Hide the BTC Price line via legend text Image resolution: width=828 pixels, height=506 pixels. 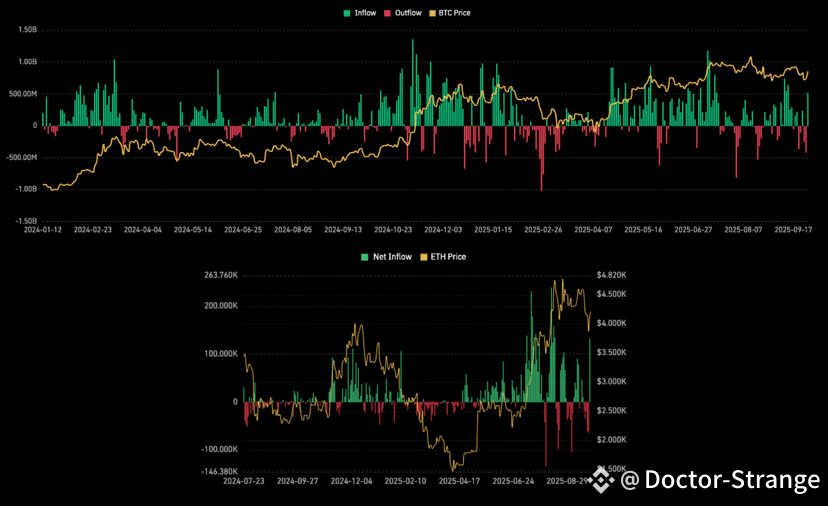(455, 13)
